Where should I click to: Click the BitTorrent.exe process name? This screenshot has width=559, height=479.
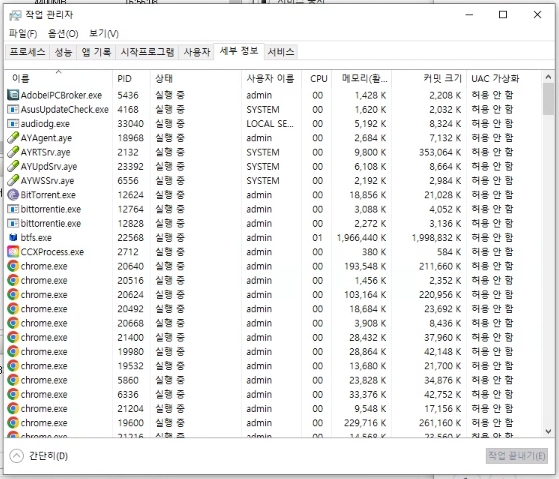[48, 195]
